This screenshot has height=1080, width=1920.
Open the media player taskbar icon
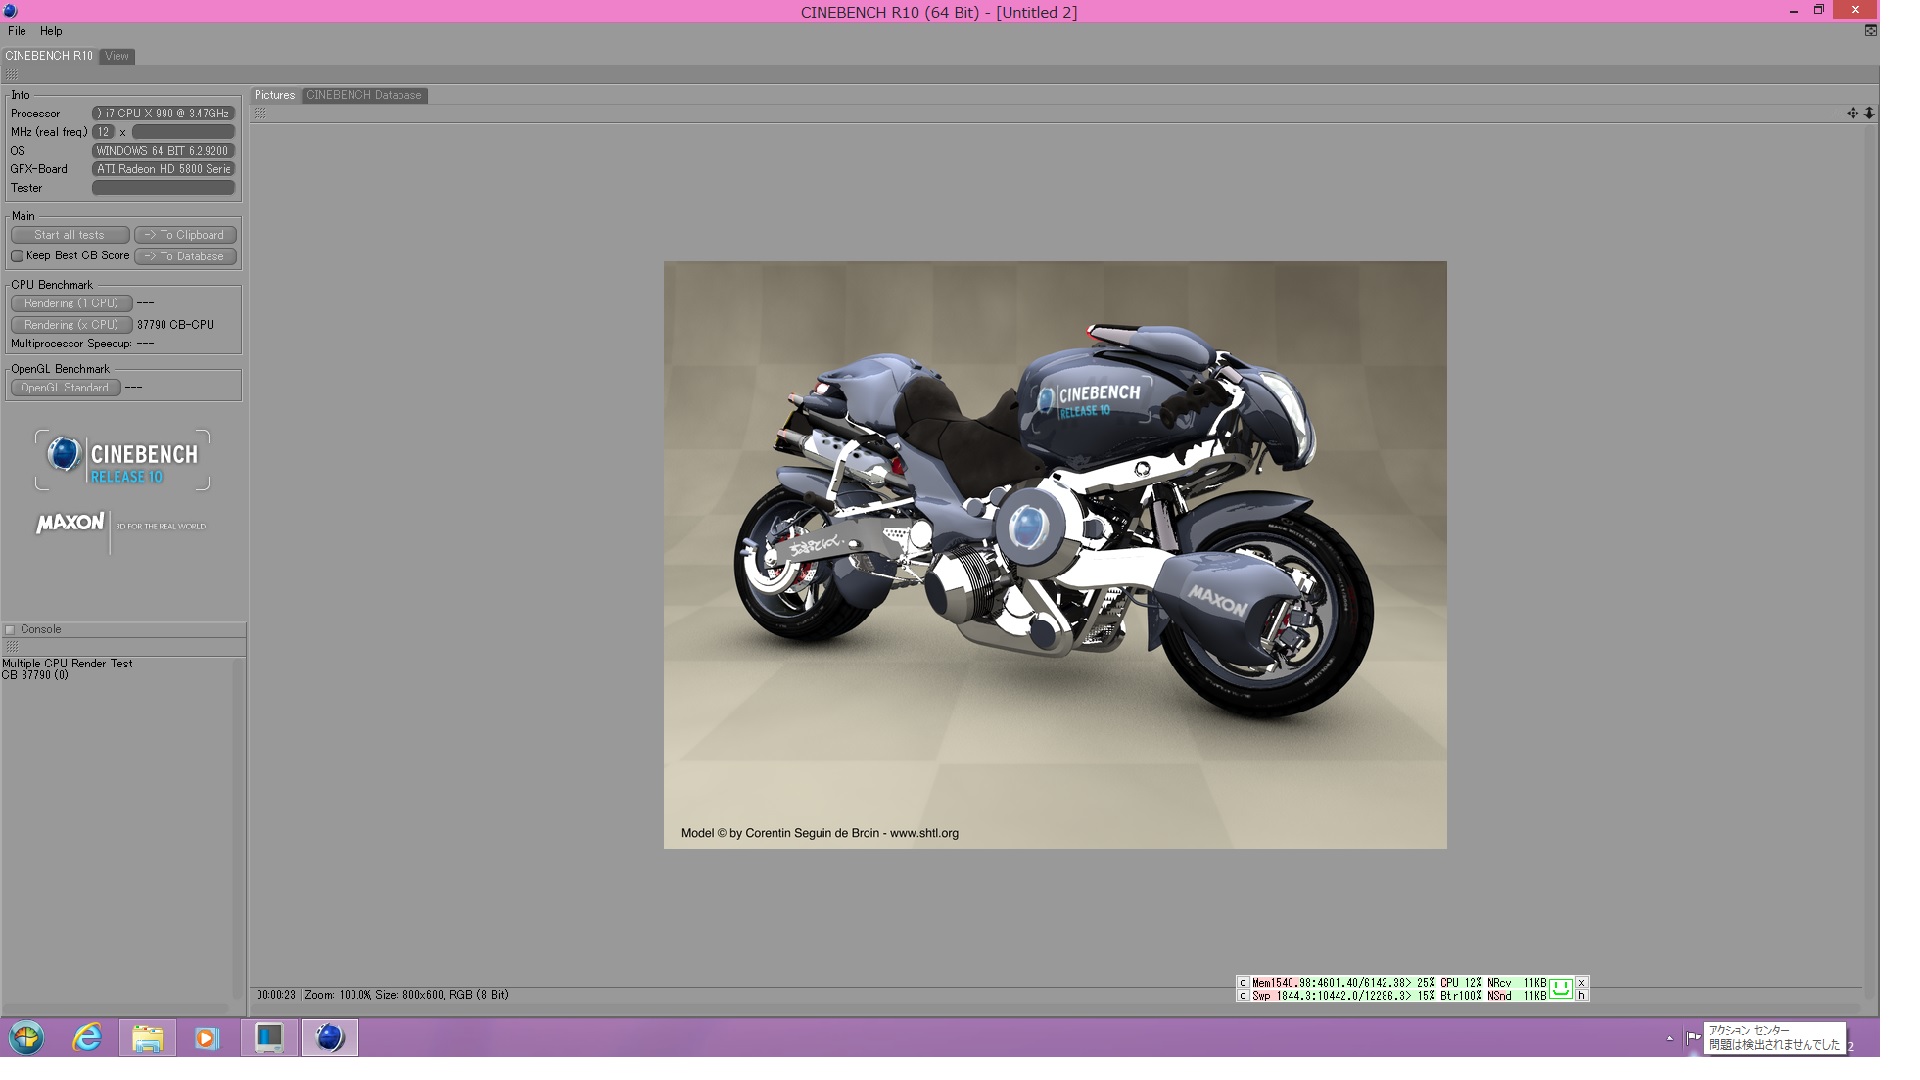[207, 1038]
